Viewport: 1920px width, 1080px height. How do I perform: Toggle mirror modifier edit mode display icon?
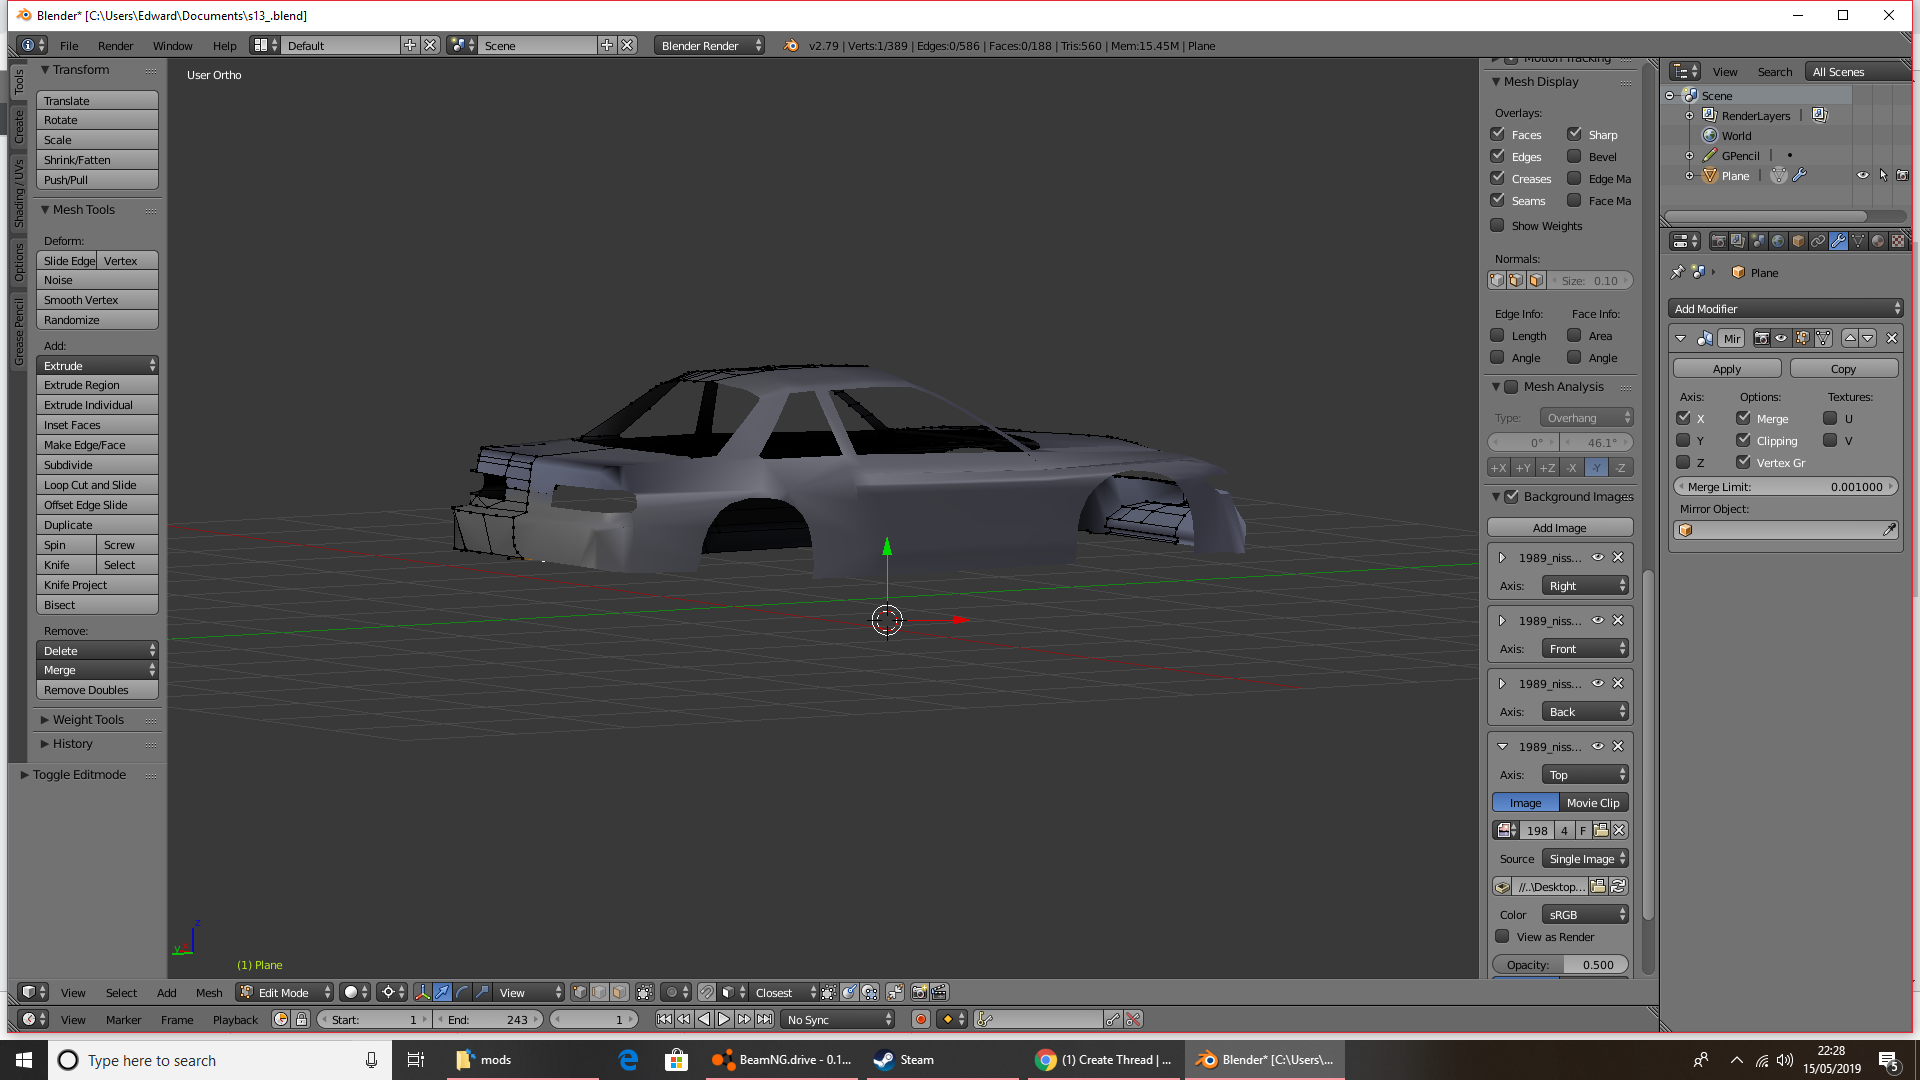(1802, 338)
